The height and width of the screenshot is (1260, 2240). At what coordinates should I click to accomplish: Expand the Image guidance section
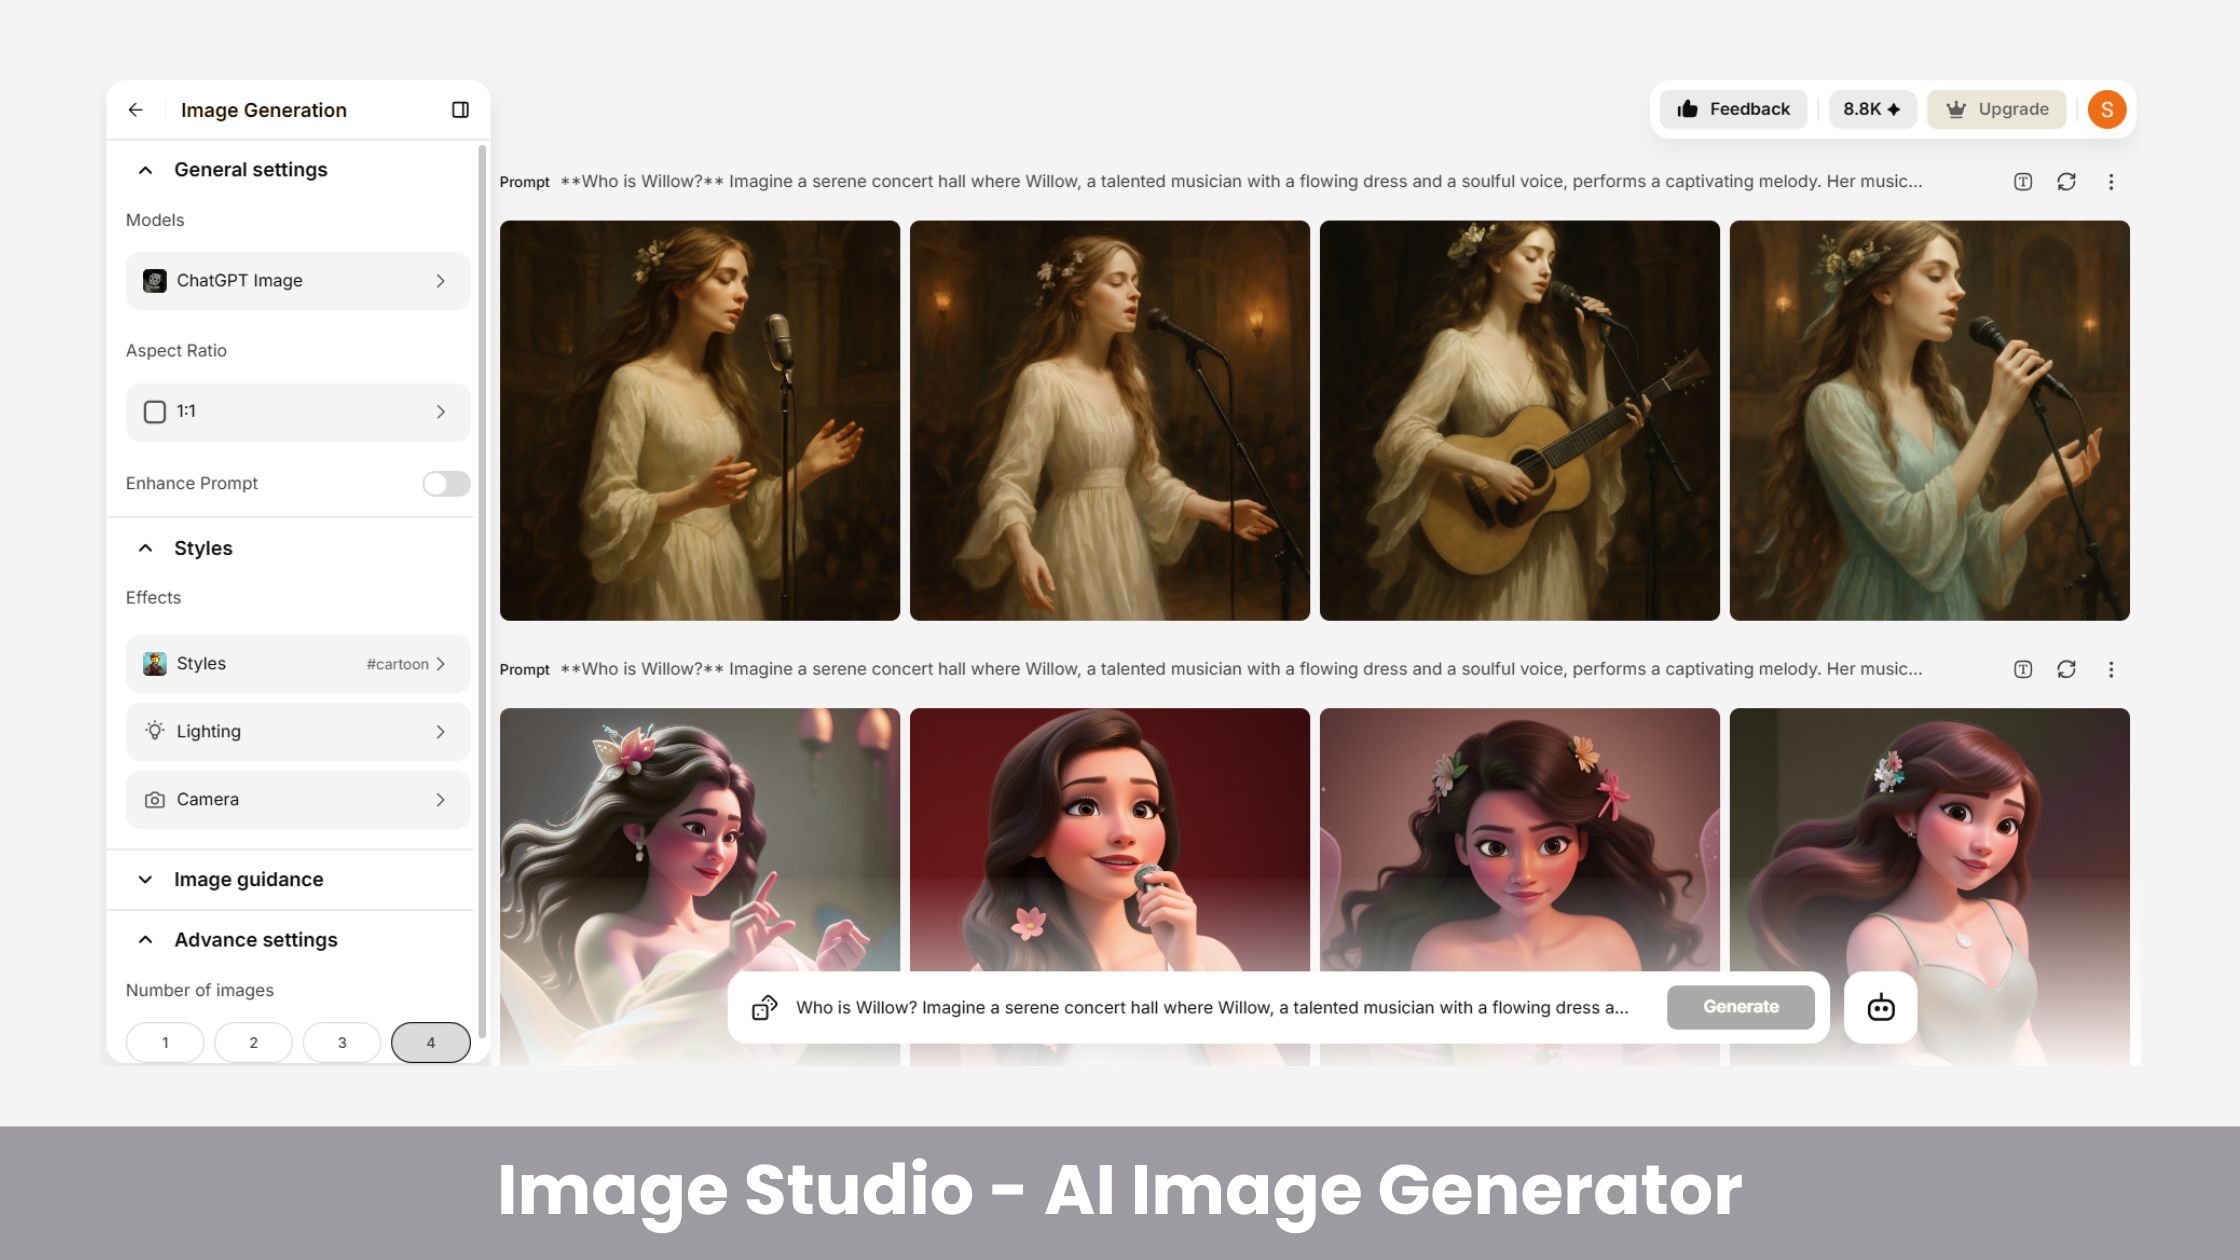click(248, 880)
